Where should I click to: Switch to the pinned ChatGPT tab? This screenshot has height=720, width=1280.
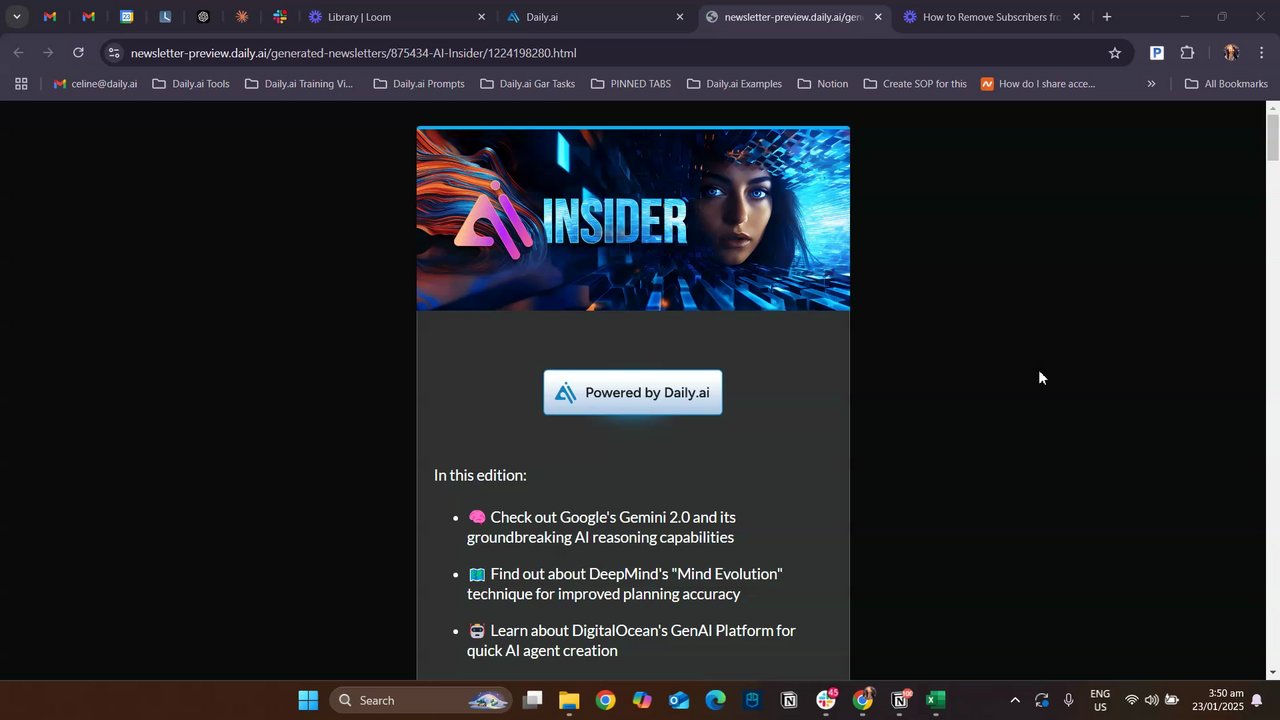tap(203, 17)
